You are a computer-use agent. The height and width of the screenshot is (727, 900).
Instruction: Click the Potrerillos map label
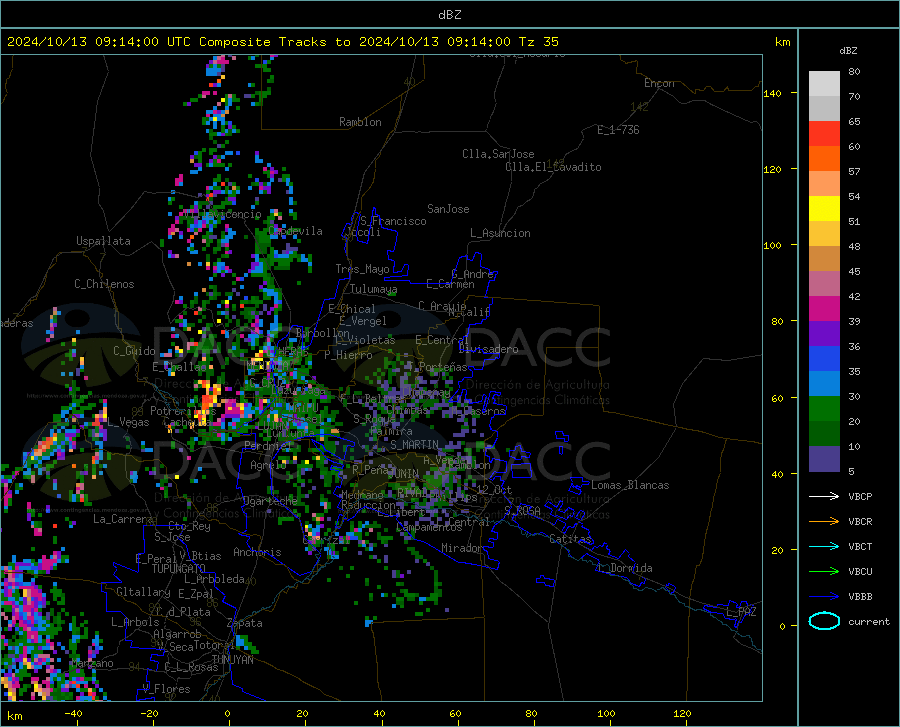coord(183,411)
